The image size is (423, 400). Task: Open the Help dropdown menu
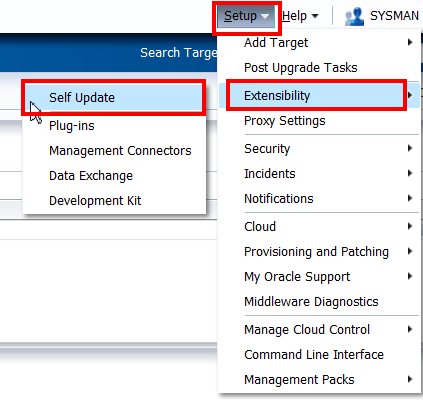click(x=300, y=16)
